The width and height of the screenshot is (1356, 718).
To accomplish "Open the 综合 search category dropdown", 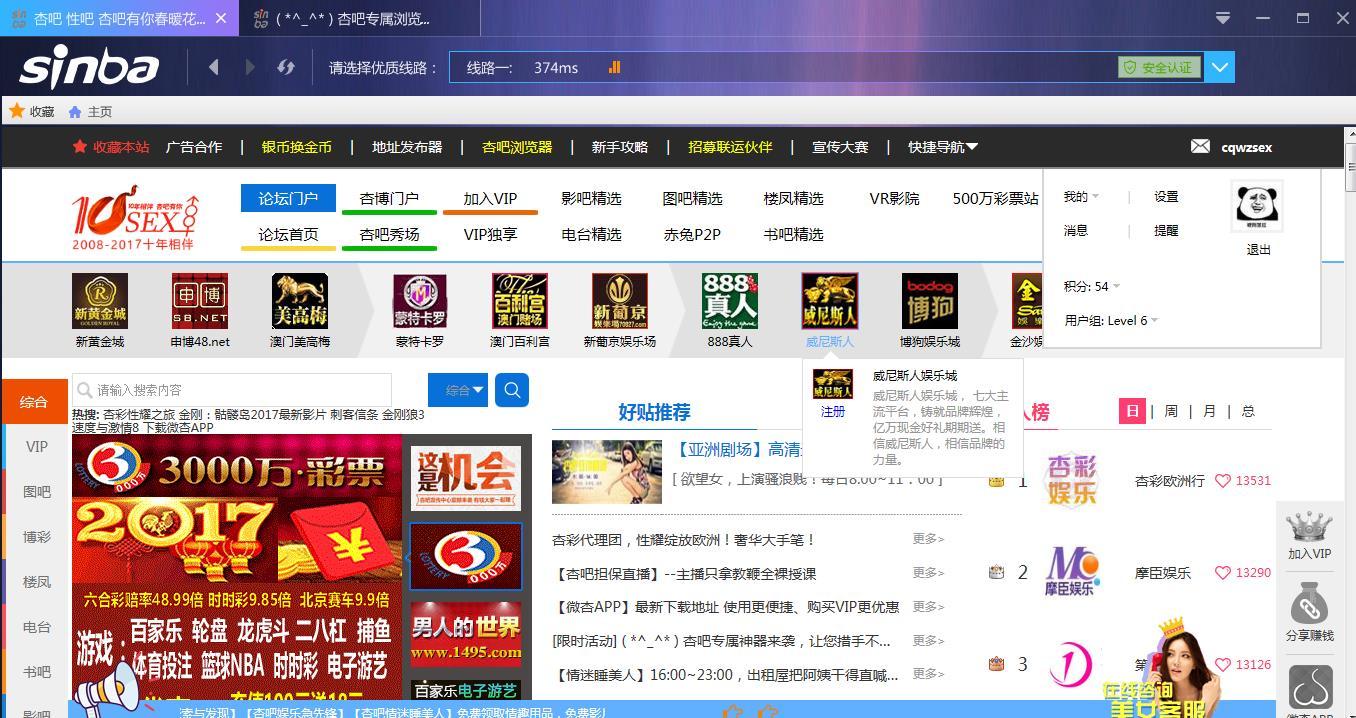I will tap(458, 390).
